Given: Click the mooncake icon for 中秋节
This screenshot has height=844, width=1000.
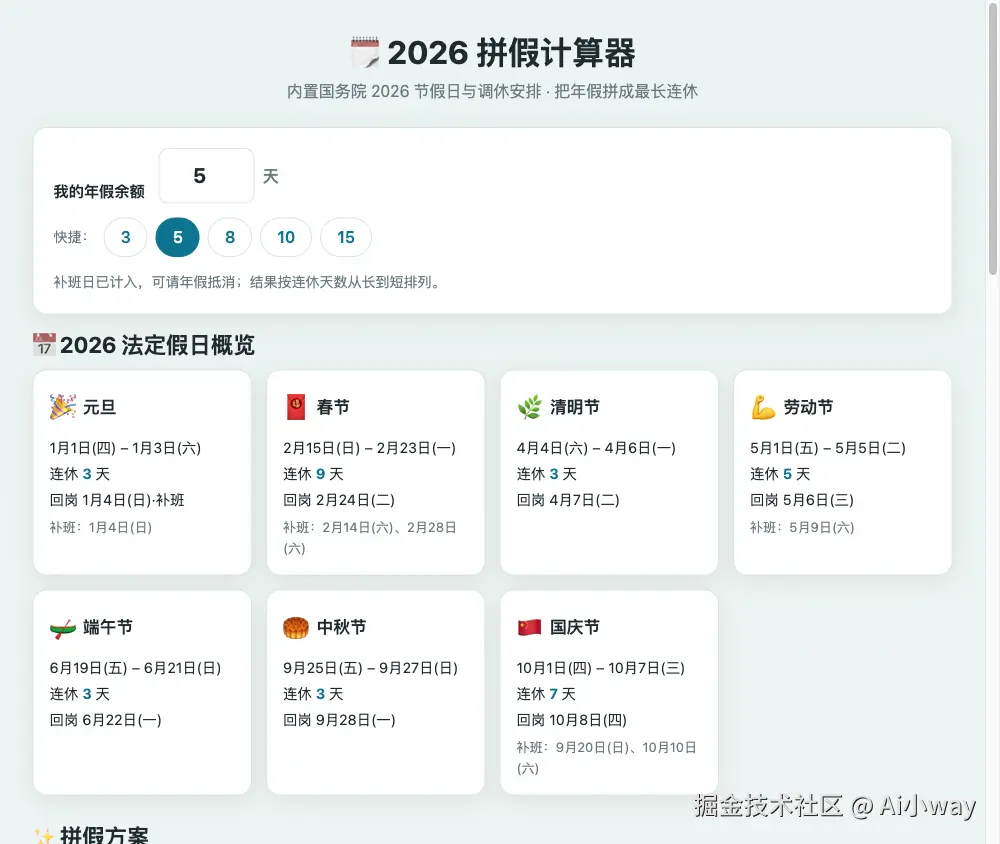Looking at the screenshot, I should (296, 628).
